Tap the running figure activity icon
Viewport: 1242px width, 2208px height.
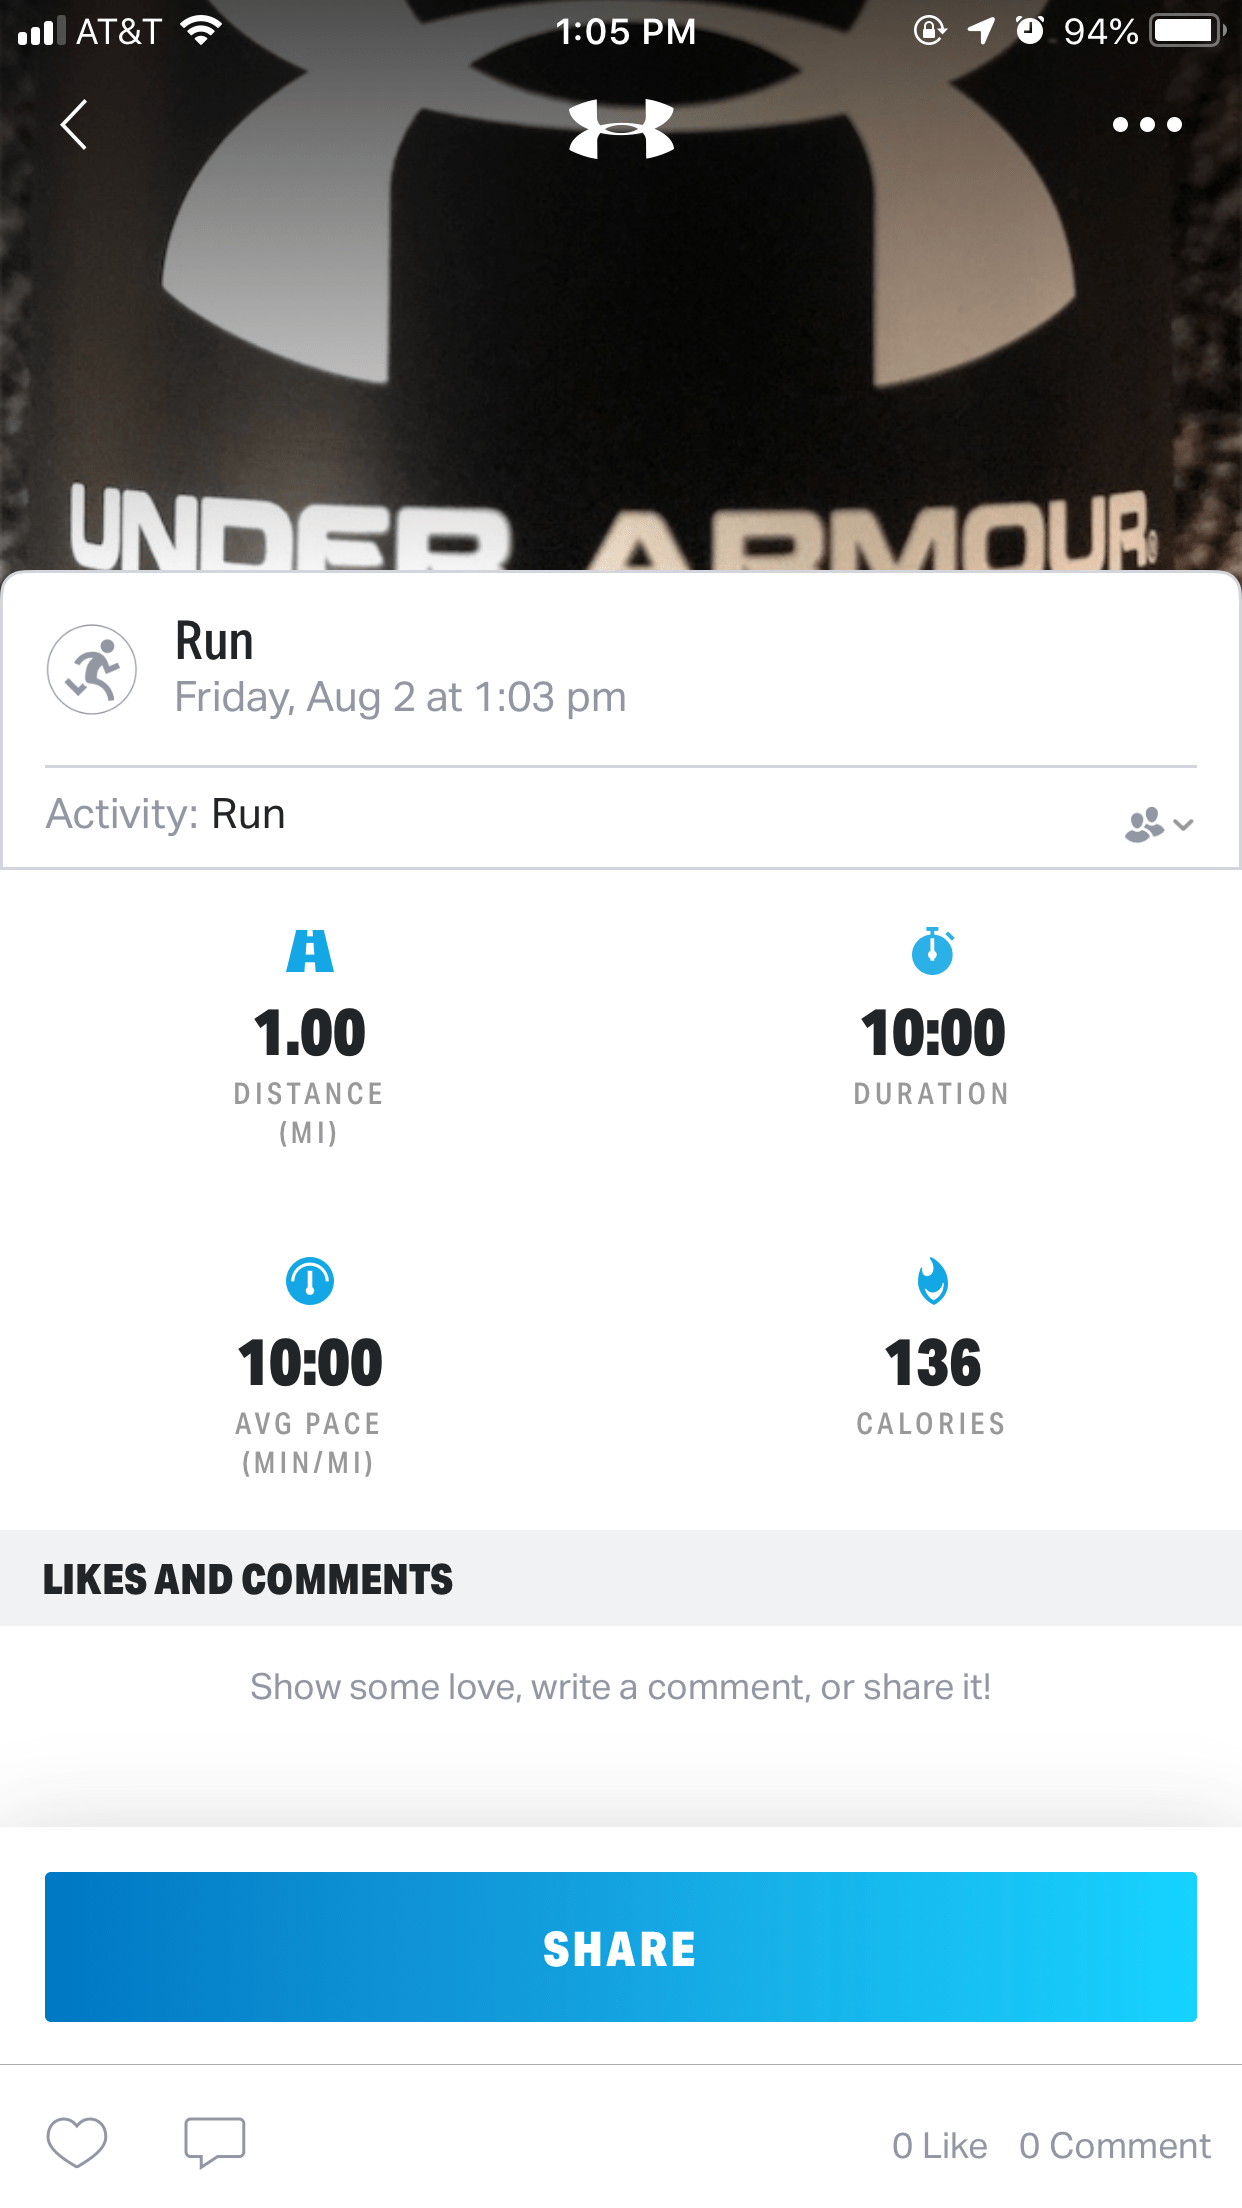coord(92,669)
